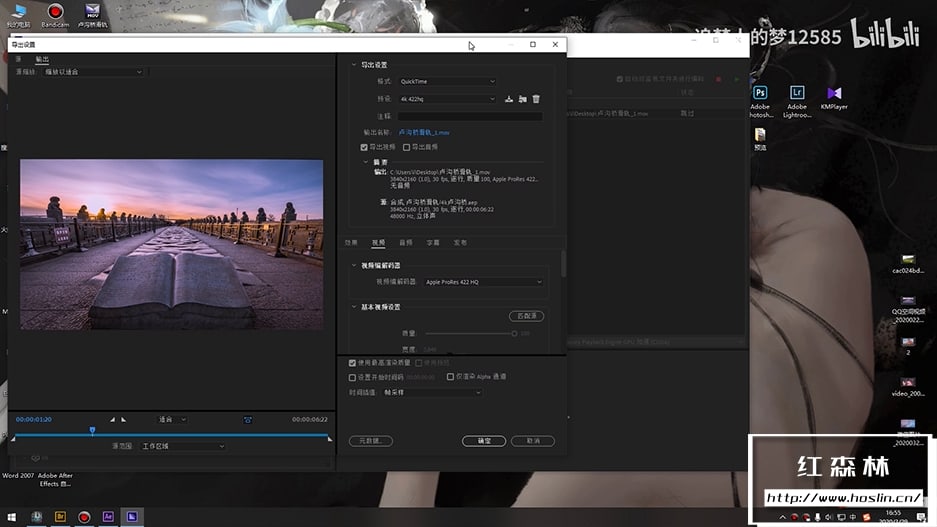937x527 pixels.
Task: Open KMPlayer desktop shortcut
Action: 834,98
